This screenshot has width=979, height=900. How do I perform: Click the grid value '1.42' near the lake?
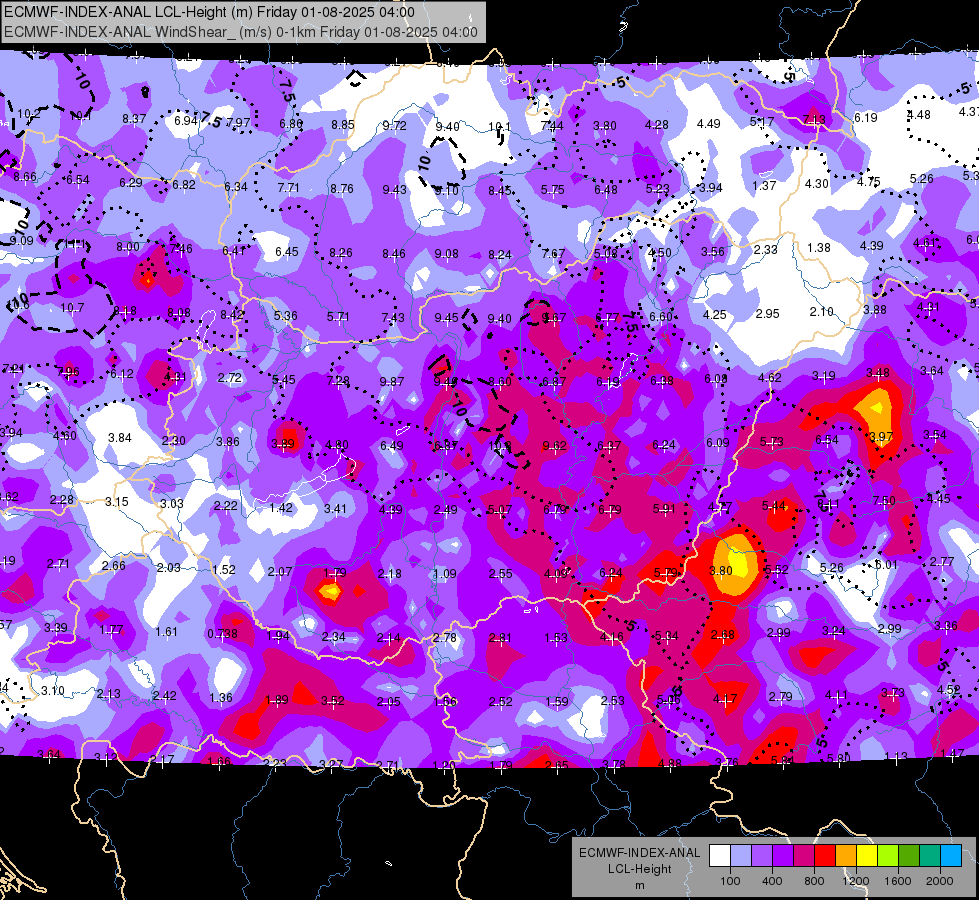click(281, 508)
